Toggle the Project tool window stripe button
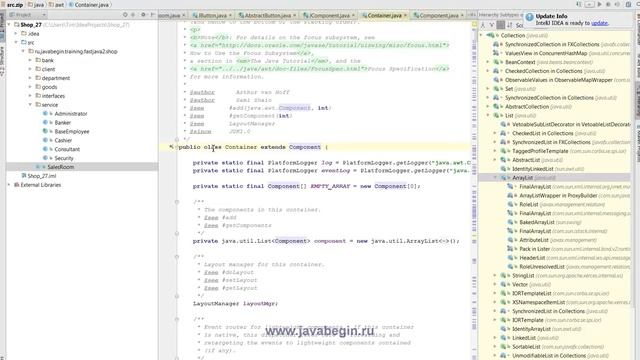This screenshot has width=640, height=360. click(x=2, y=27)
